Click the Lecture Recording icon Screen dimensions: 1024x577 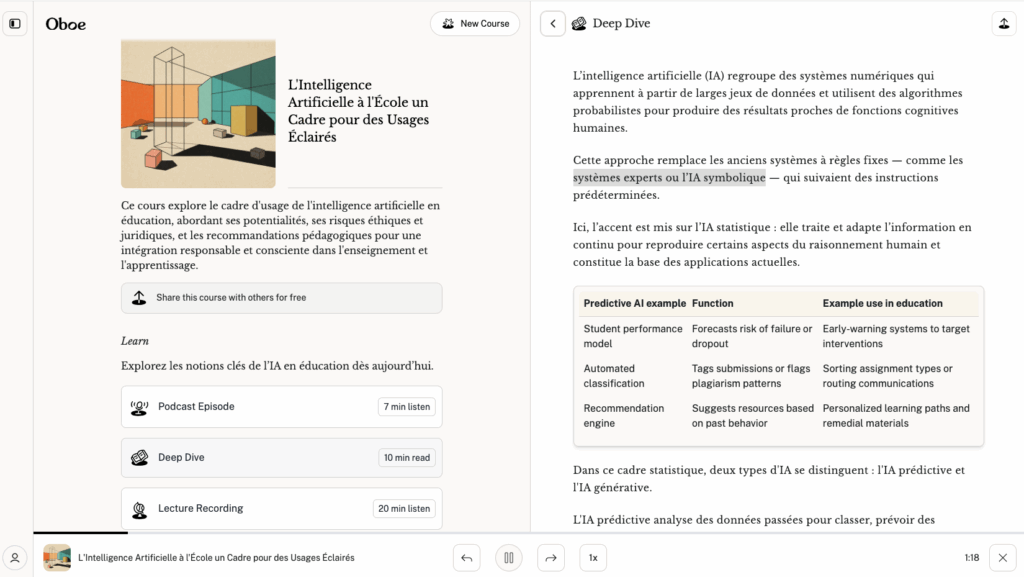(x=139, y=509)
